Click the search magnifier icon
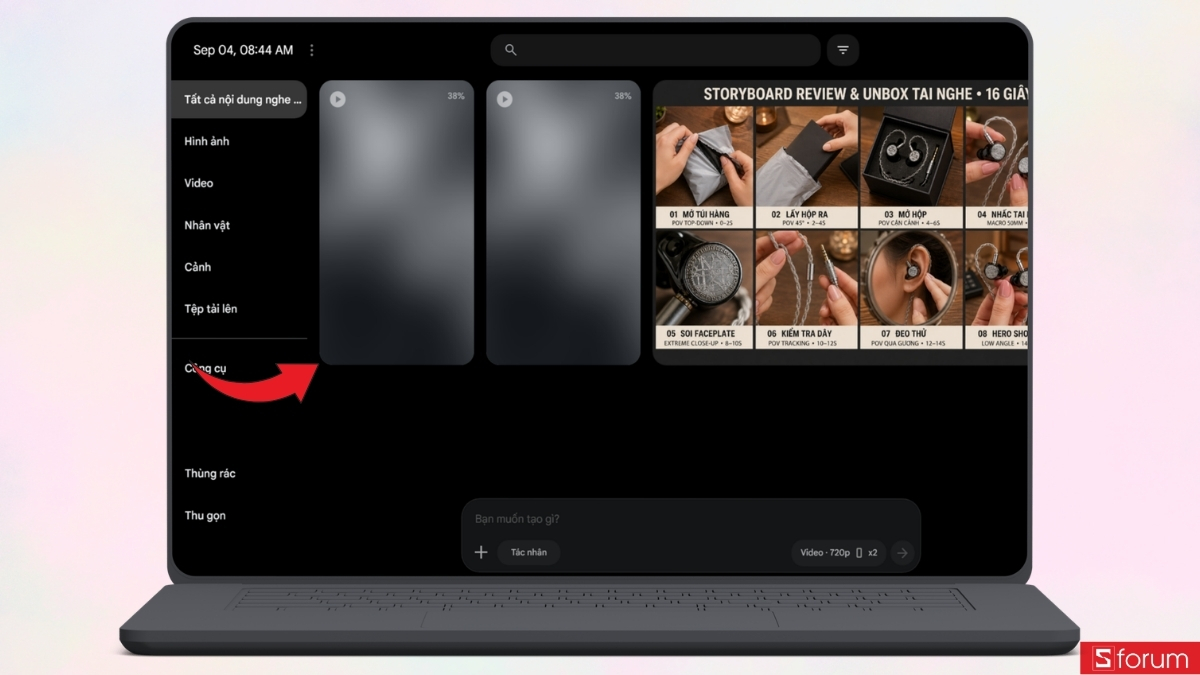 [x=510, y=50]
